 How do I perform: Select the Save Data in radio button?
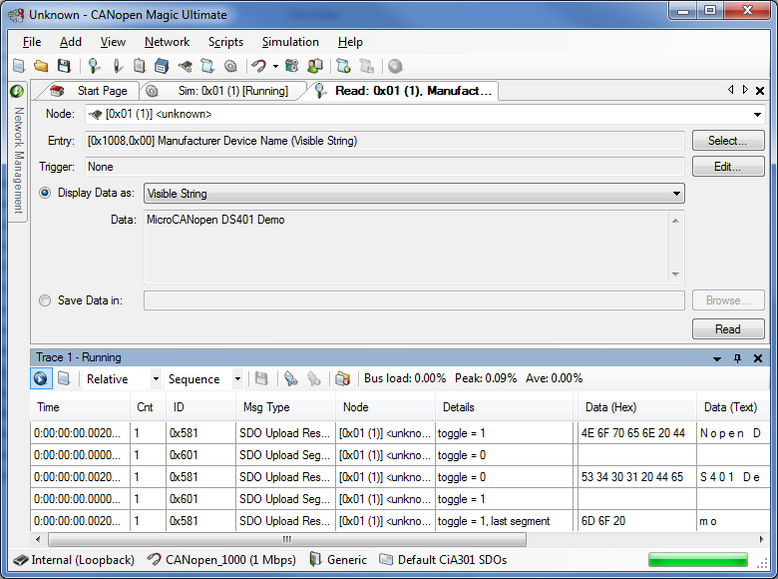click(45, 300)
